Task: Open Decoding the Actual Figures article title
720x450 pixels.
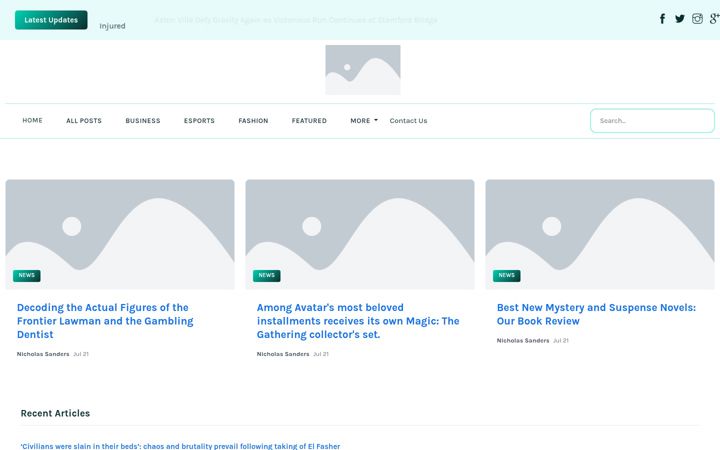Action: [105, 321]
